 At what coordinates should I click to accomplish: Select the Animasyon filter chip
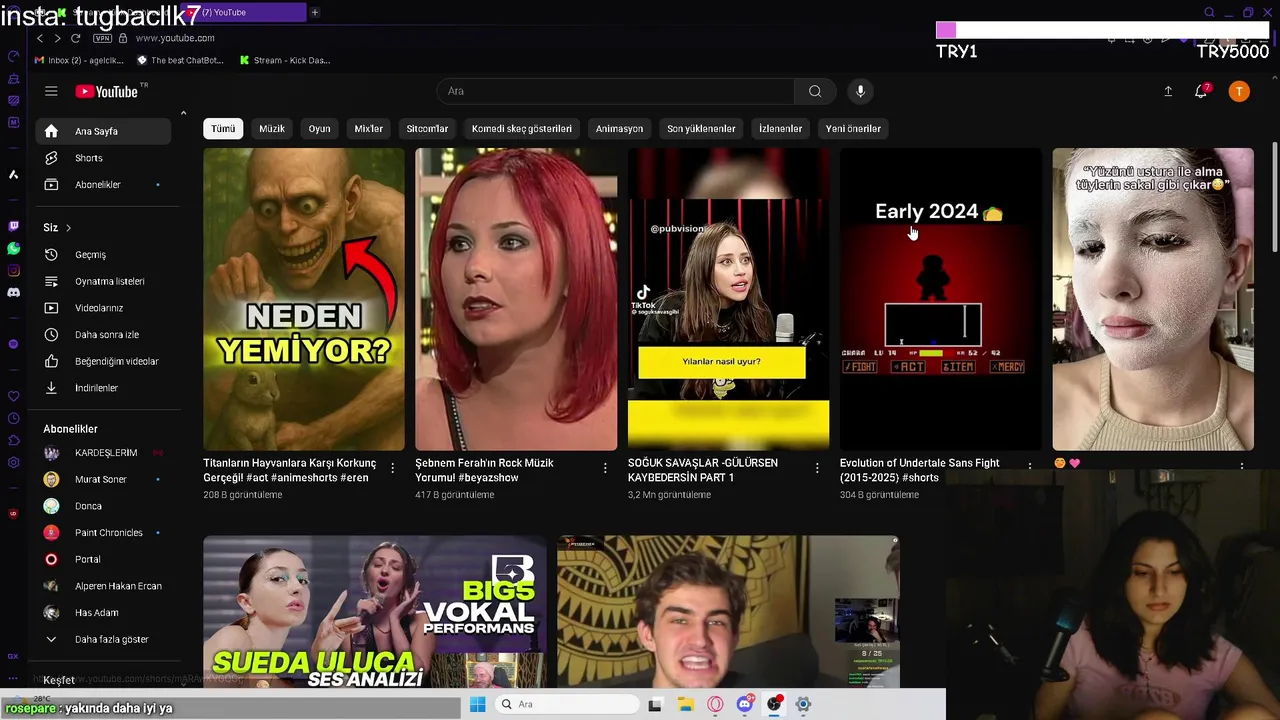point(619,128)
